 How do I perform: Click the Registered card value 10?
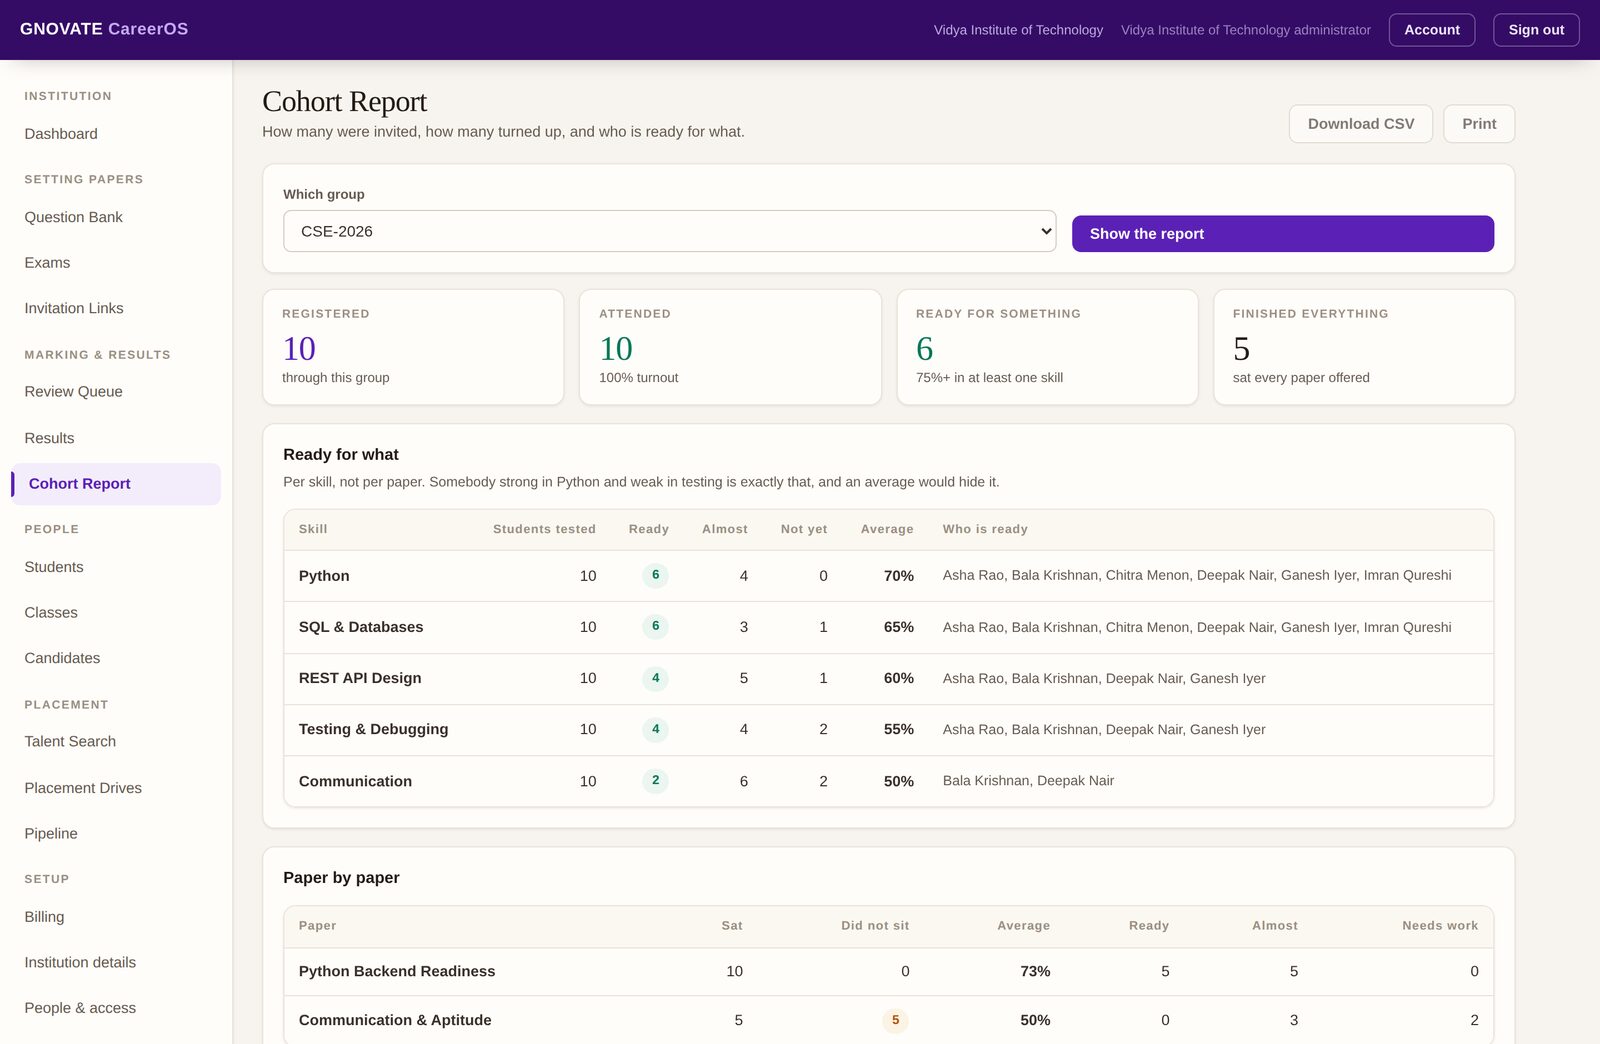[299, 348]
